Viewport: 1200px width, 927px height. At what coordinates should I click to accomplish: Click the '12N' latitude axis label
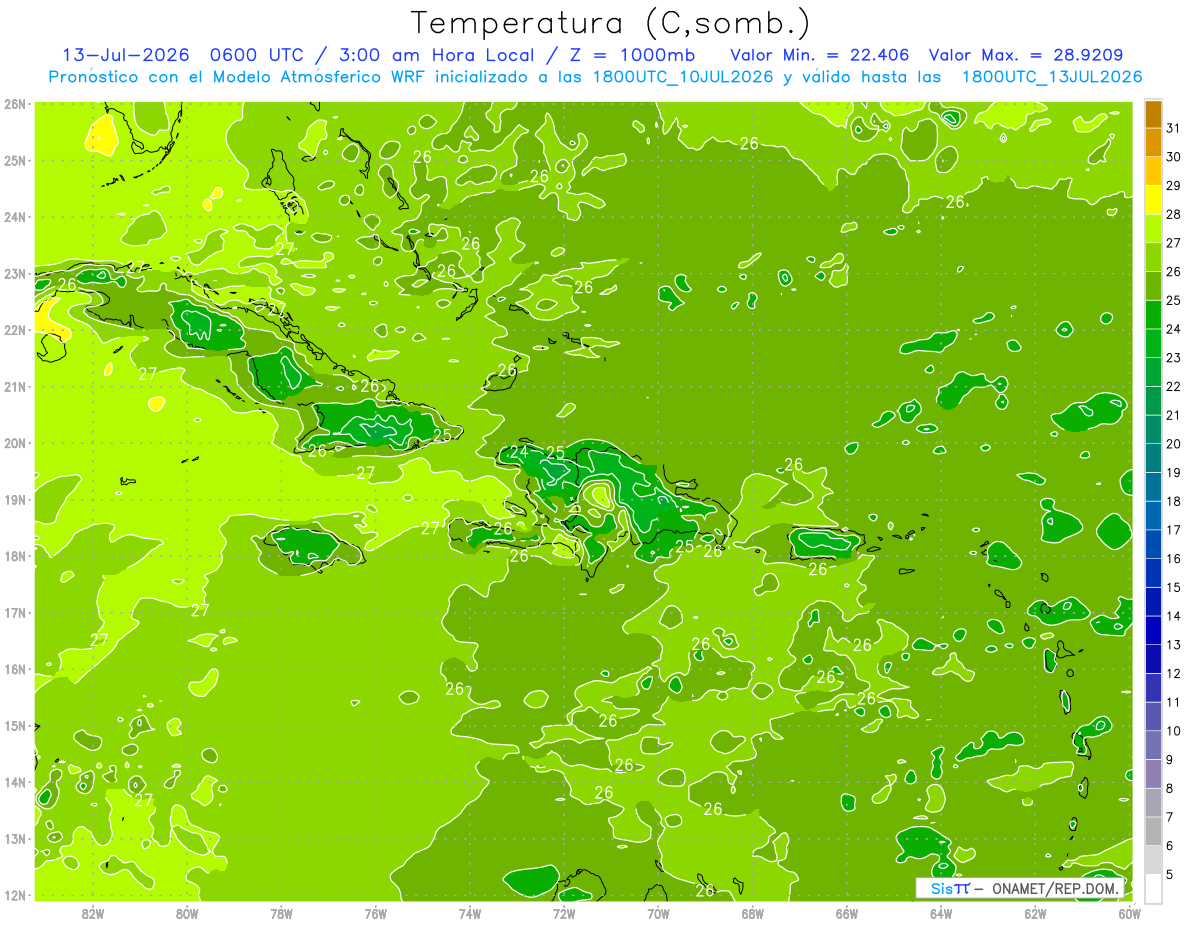click(x=15, y=895)
